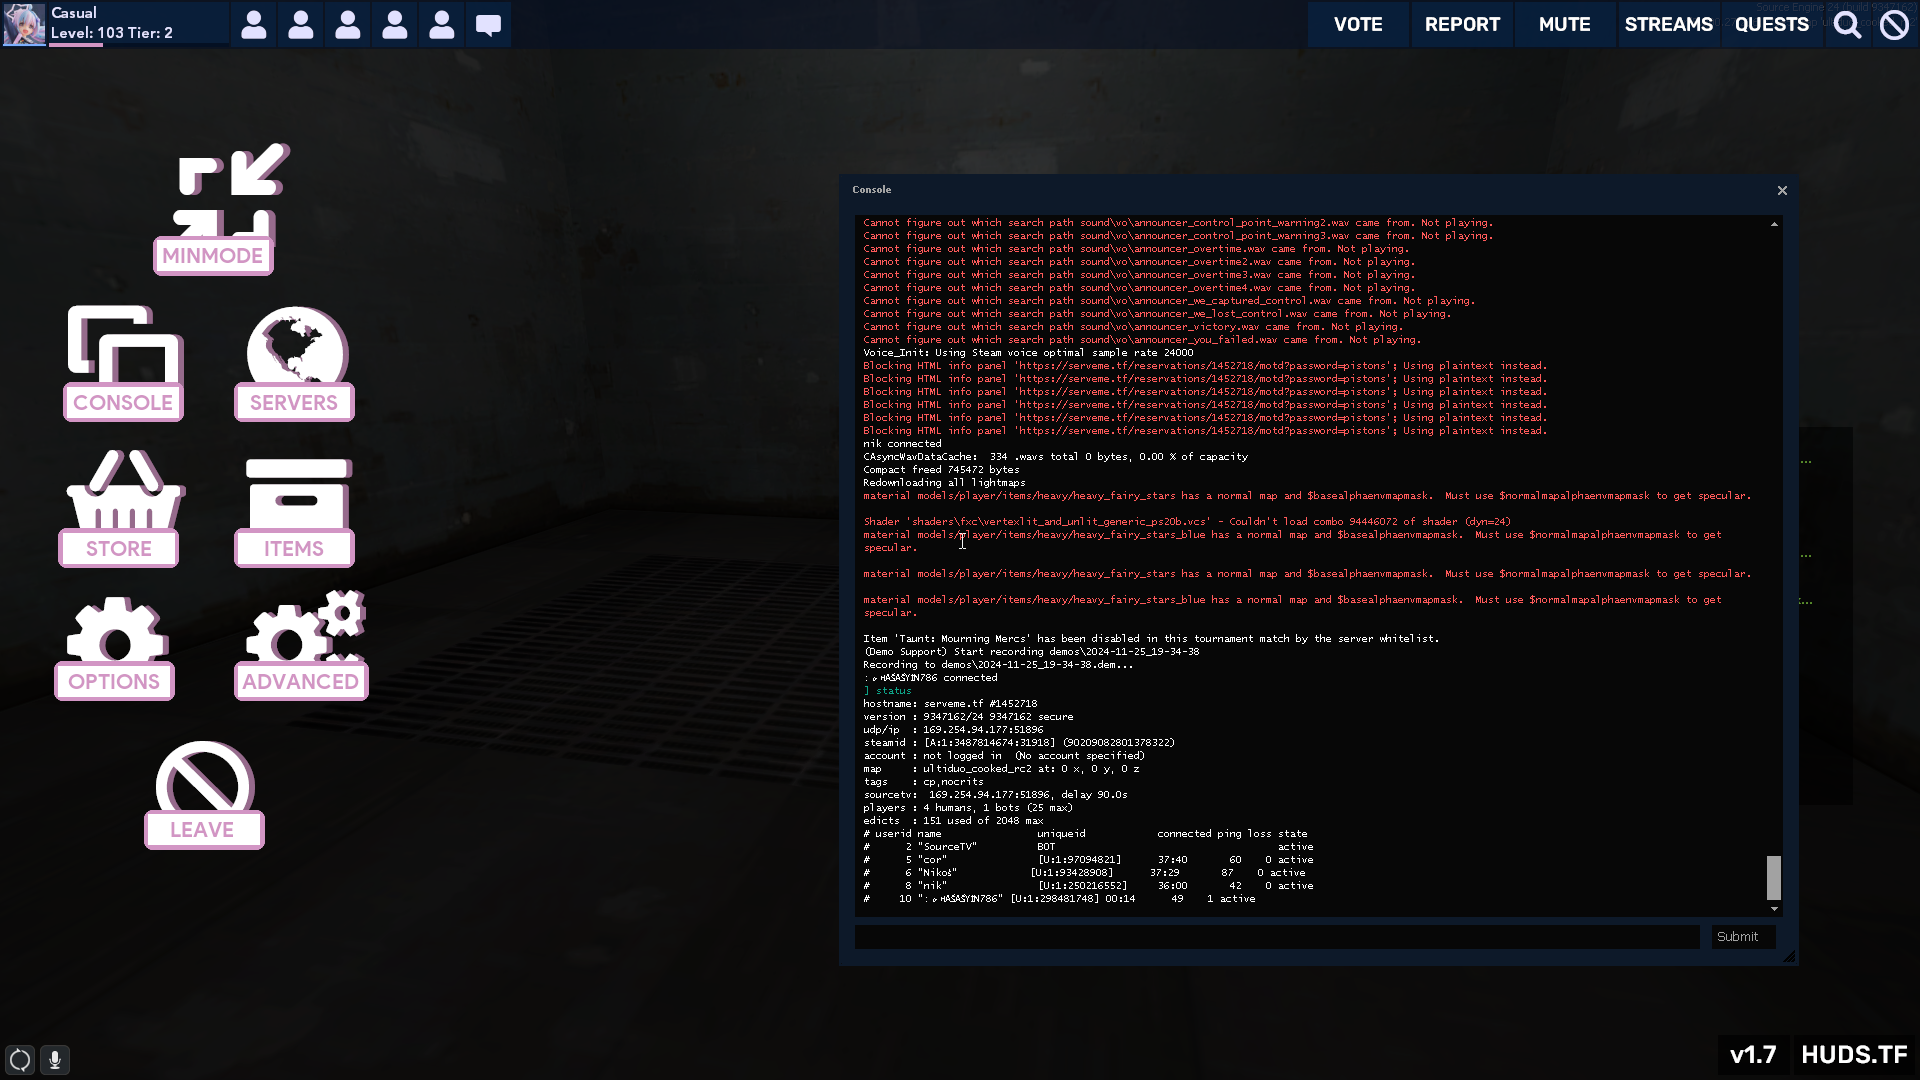Open the REPORT menu item

1462,24
